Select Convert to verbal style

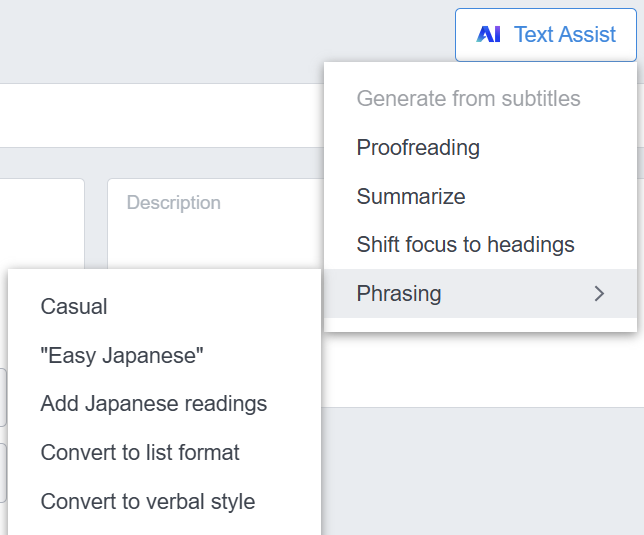(x=148, y=502)
